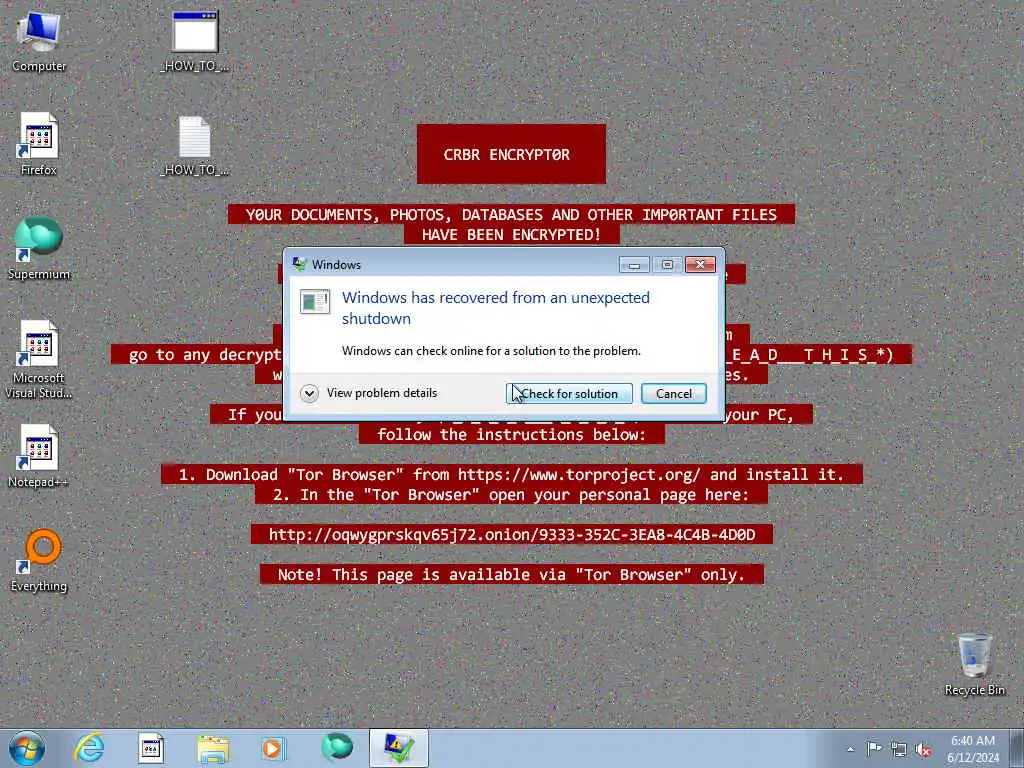Click the Windows dialog title icon
This screenshot has height=768, width=1024.
300,264
